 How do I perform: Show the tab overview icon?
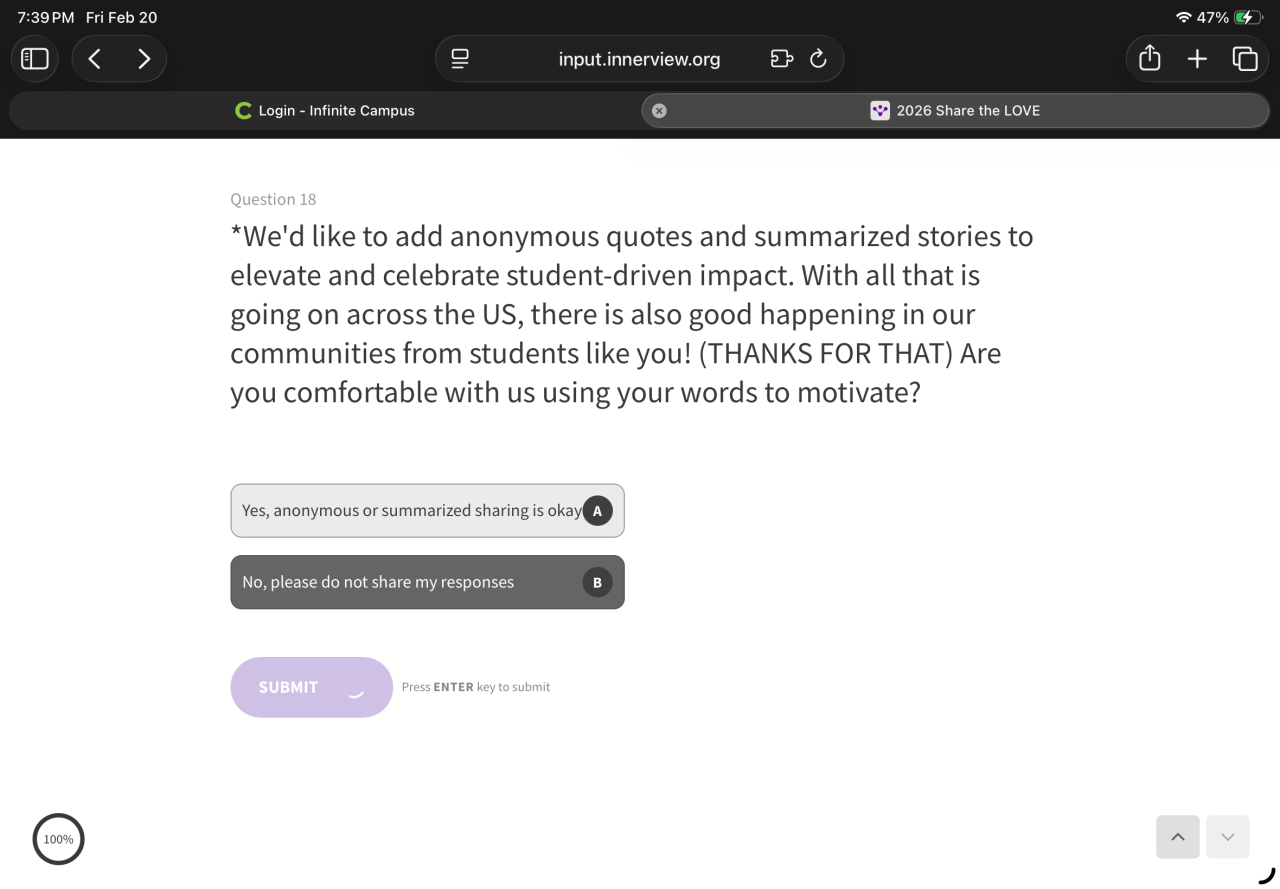pos(1245,59)
